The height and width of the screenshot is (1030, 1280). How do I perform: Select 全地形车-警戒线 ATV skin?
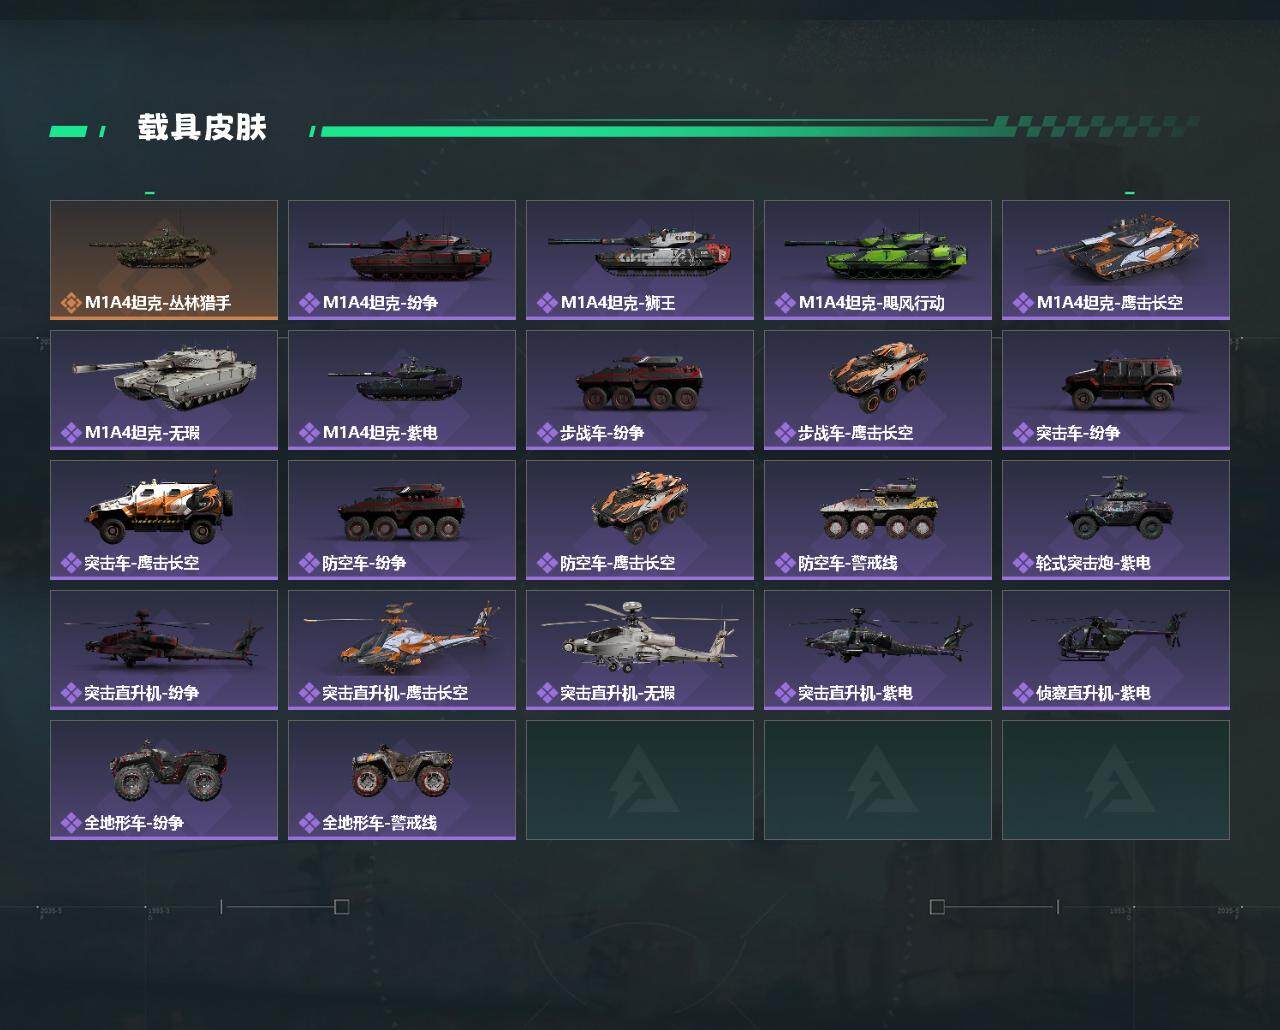point(402,780)
